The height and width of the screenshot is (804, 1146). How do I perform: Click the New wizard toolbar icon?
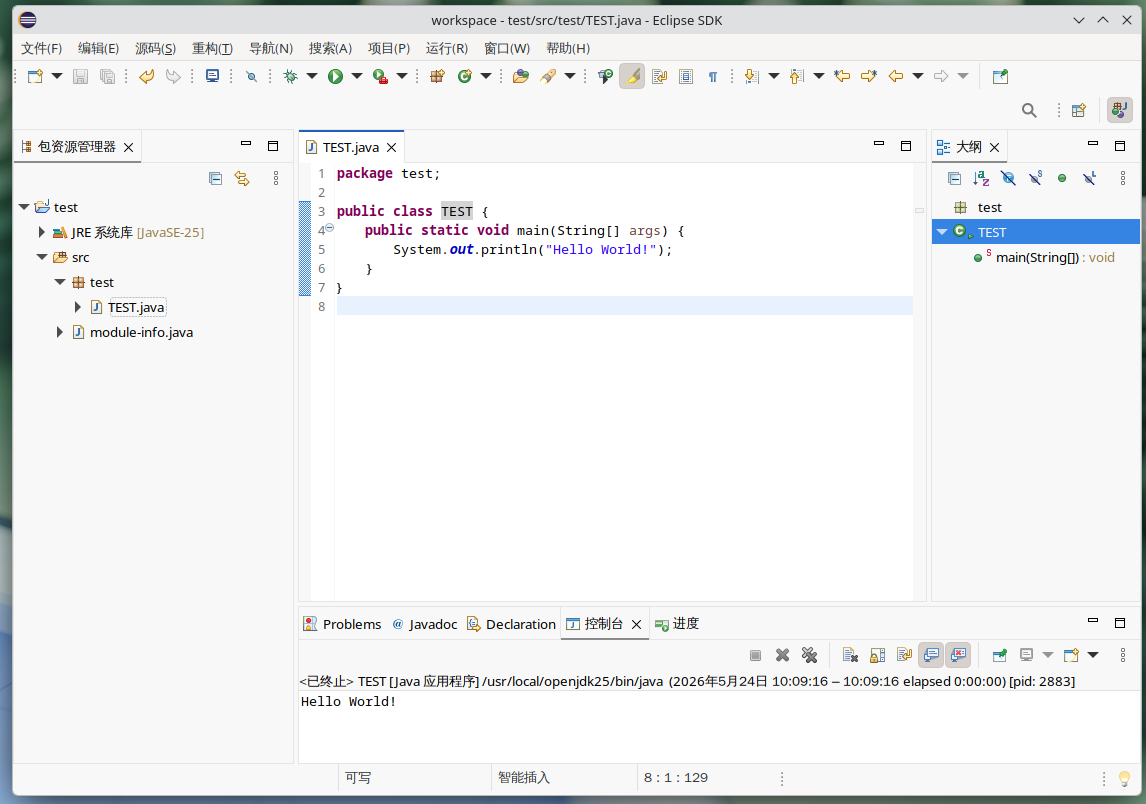pyautogui.click(x=35, y=76)
